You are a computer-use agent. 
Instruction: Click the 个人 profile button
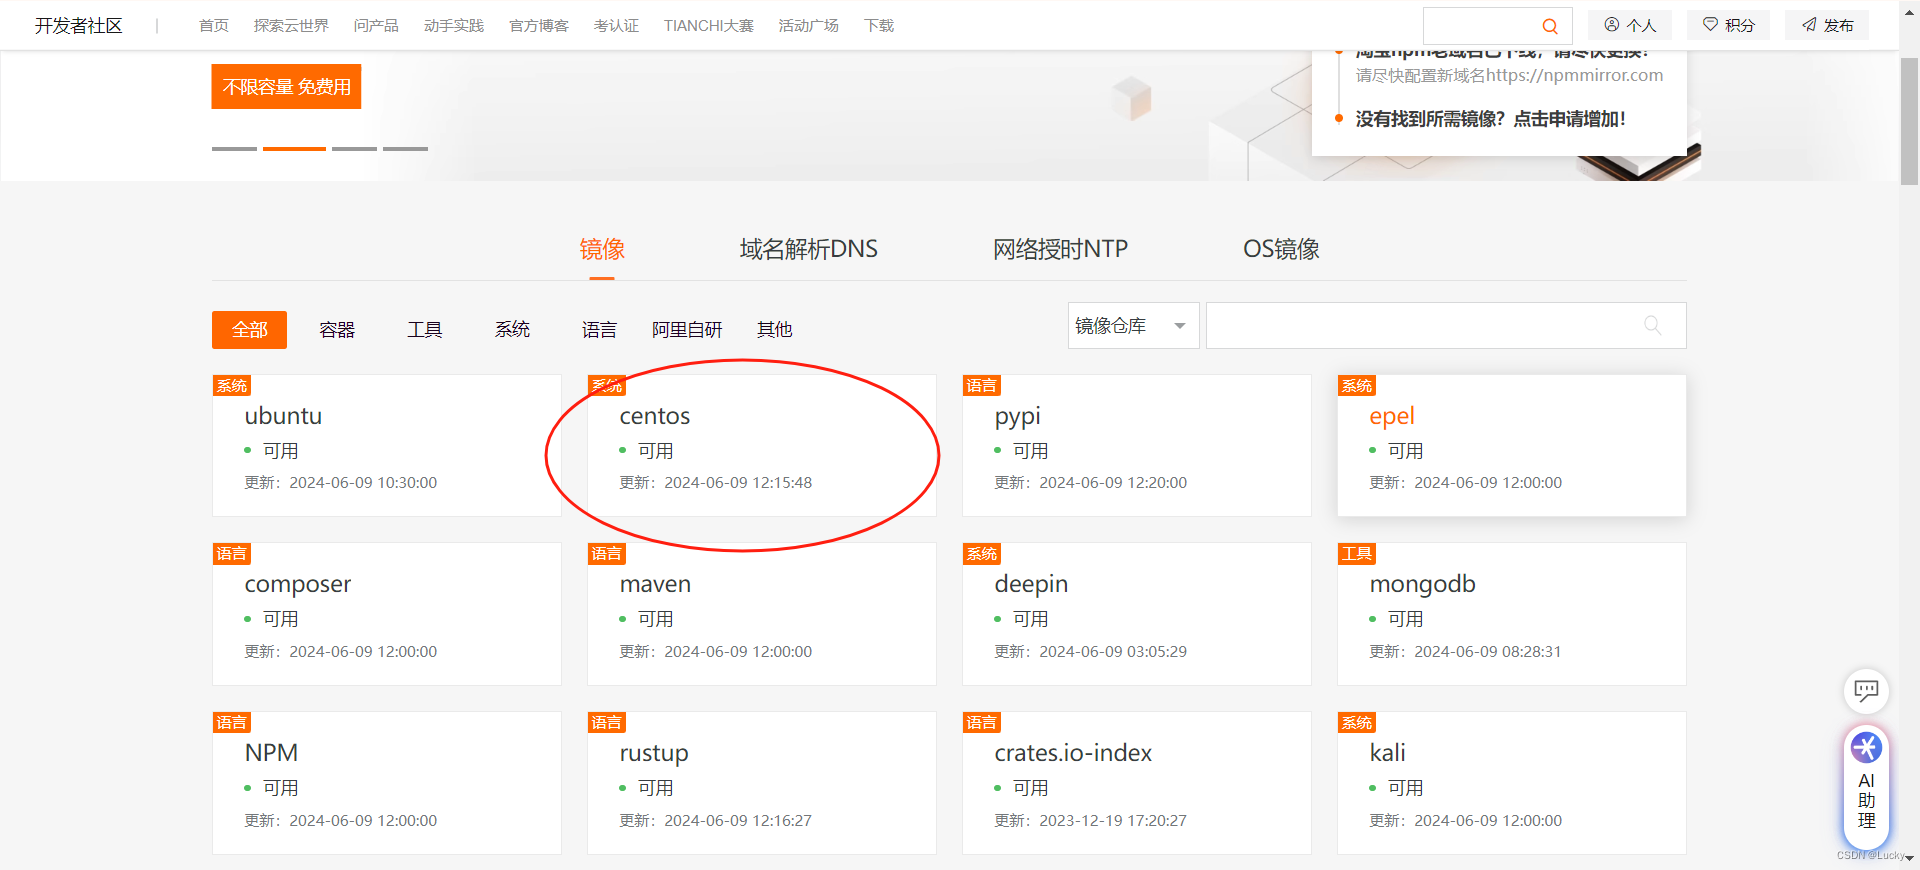click(x=1630, y=25)
